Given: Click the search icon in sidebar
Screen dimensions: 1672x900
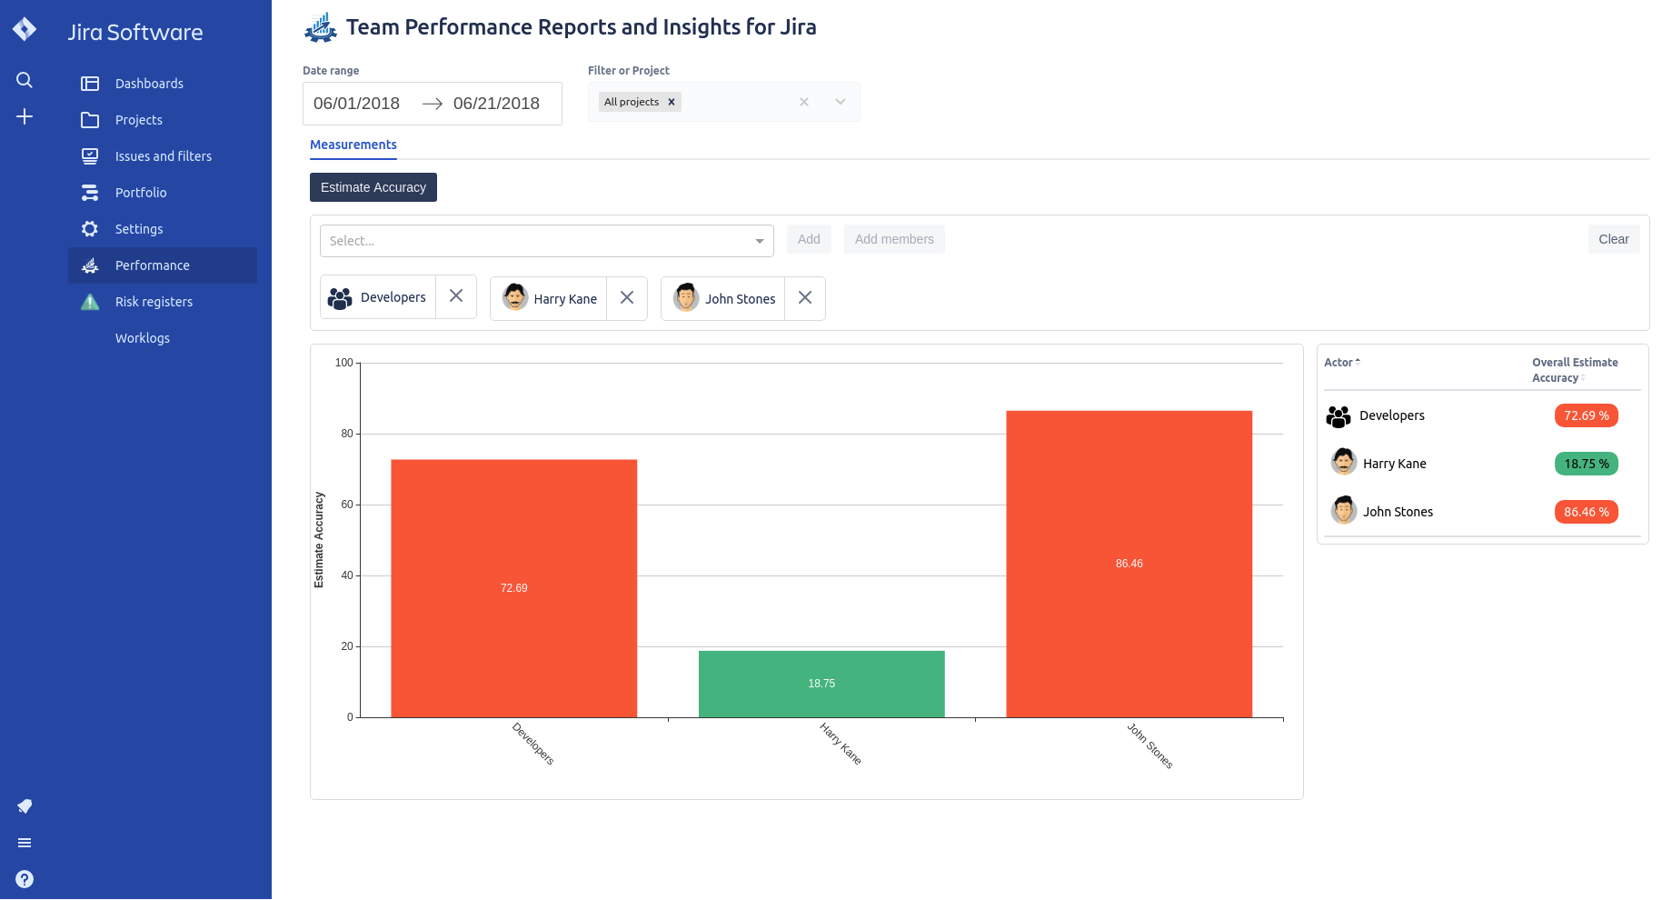Looking at the screenshot, I should tap(25, 80).
